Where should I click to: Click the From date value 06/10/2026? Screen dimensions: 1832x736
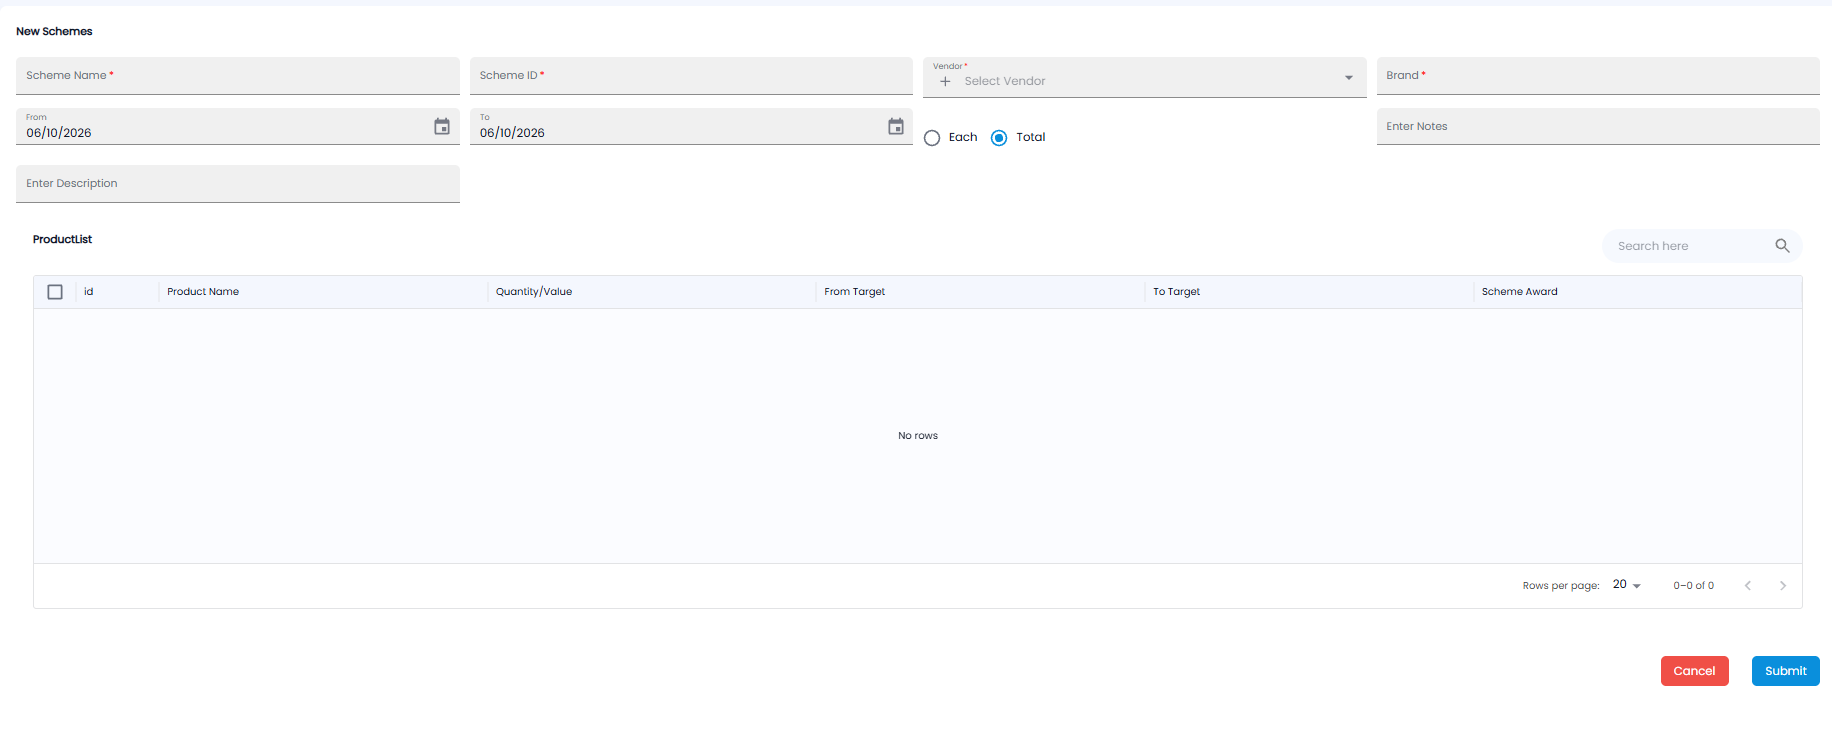[59, 133]
